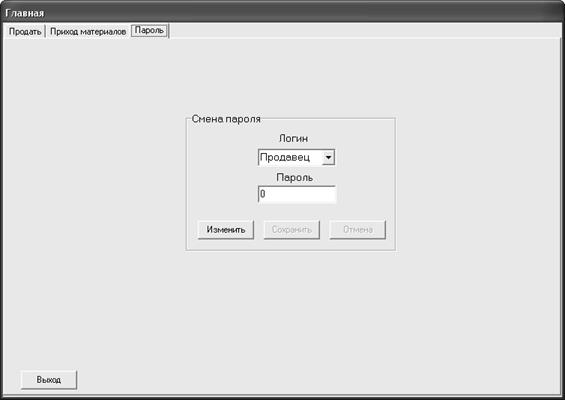Click the greyed-out Сохранить button
This screenshot has height=400, width=565.
[292, 230]
